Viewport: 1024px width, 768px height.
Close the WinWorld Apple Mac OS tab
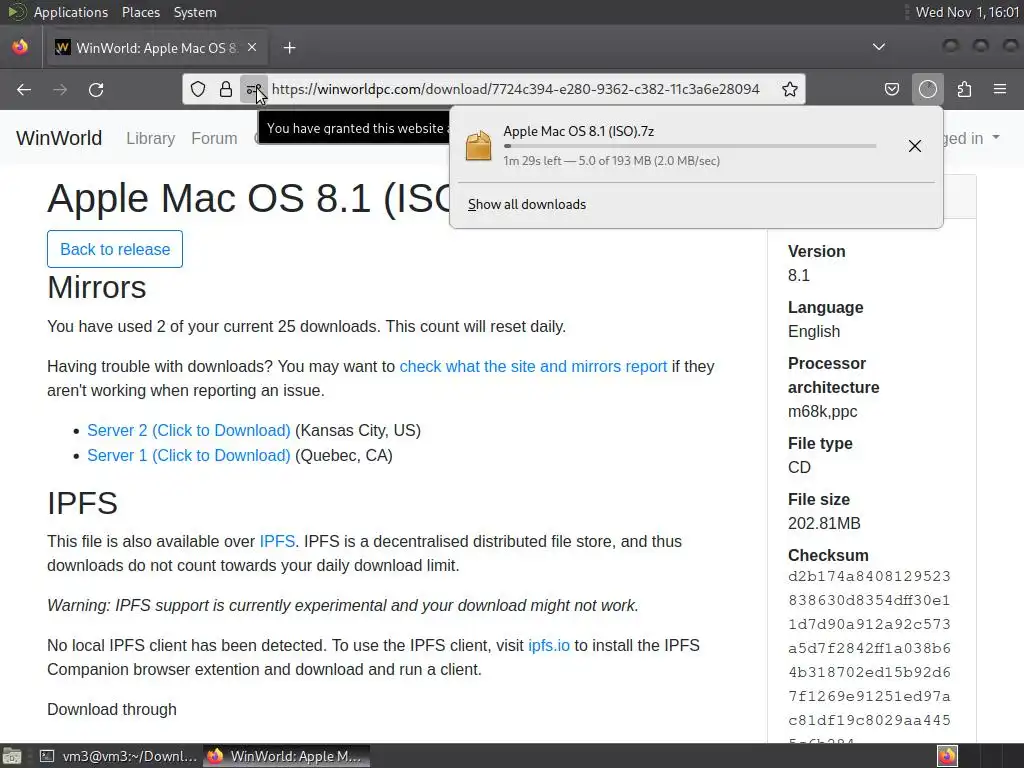point(252,48)
